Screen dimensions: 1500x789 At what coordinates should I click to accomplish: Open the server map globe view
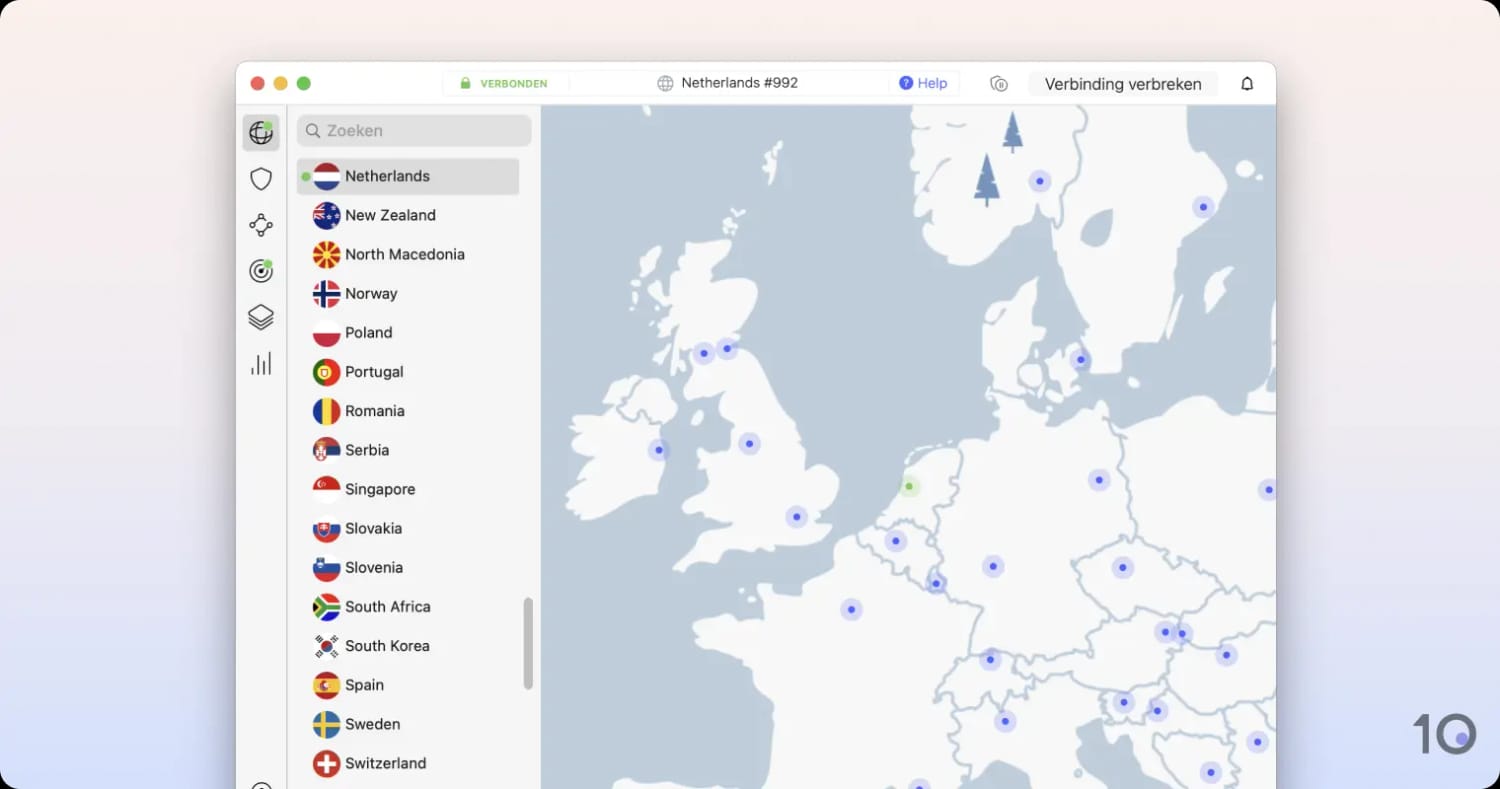pos(261,132)
